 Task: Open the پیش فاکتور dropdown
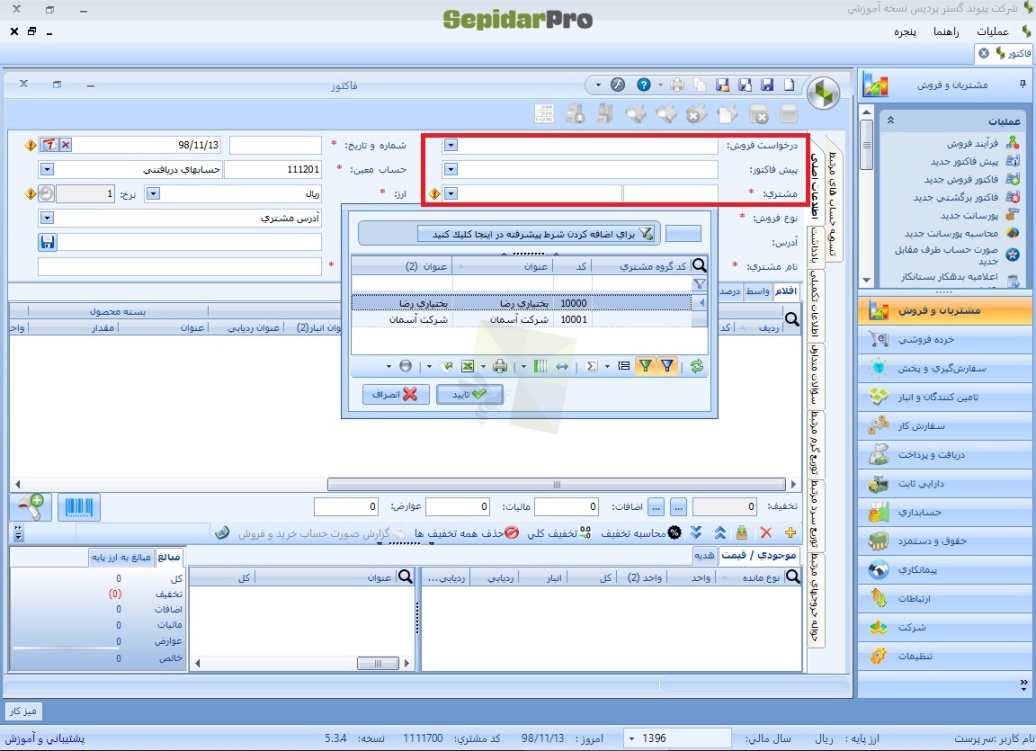(451, 170)
